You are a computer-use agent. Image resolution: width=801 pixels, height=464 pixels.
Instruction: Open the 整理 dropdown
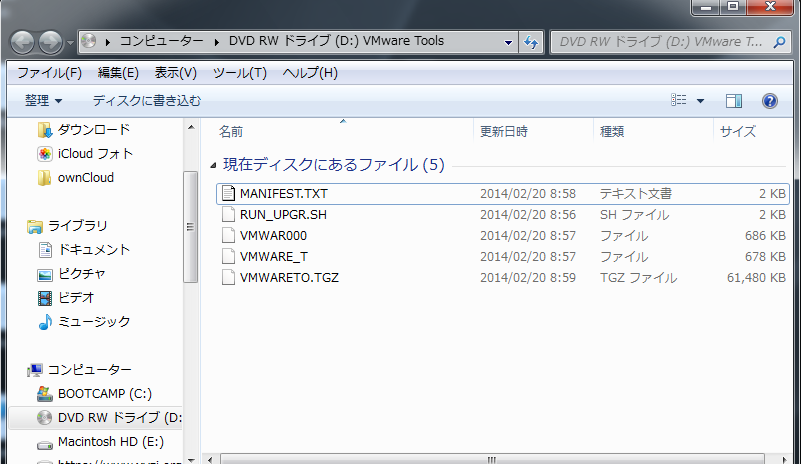point(43,101)
